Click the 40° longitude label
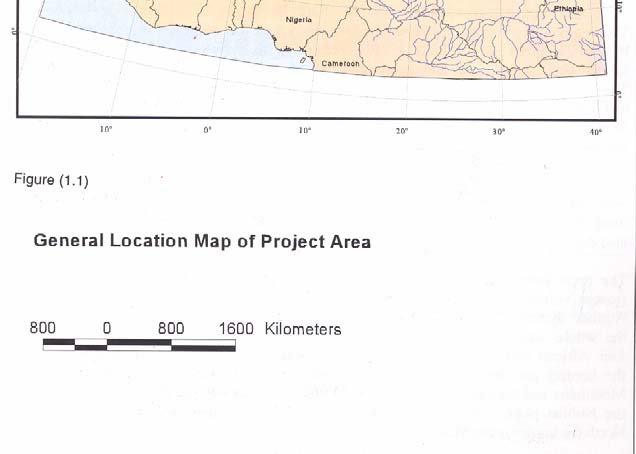The width and height of the screenshot is (636, 454). pos(596,132)
